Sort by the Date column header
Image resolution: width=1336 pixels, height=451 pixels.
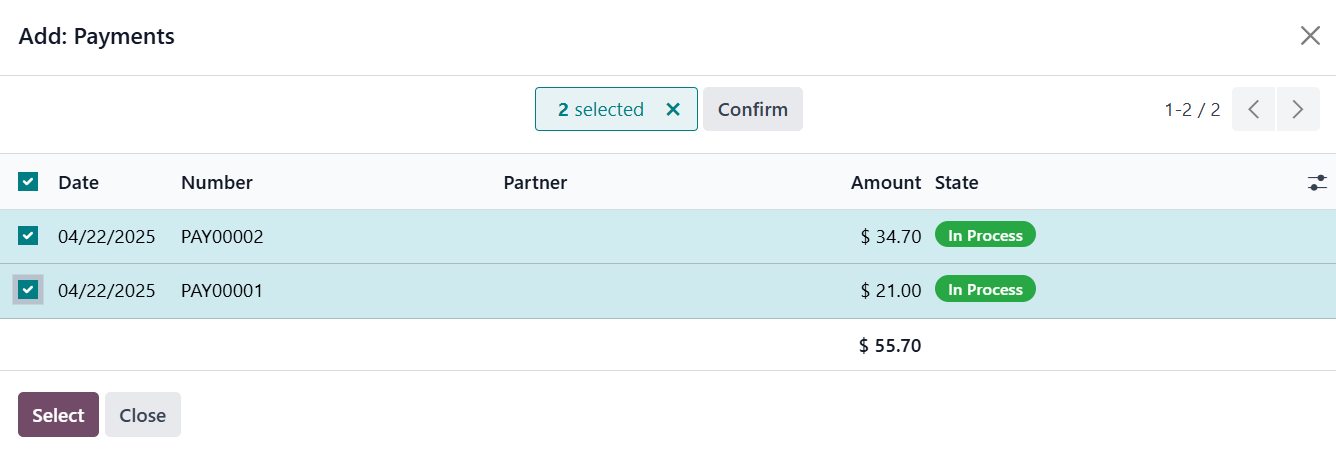[x=78, y=182]
